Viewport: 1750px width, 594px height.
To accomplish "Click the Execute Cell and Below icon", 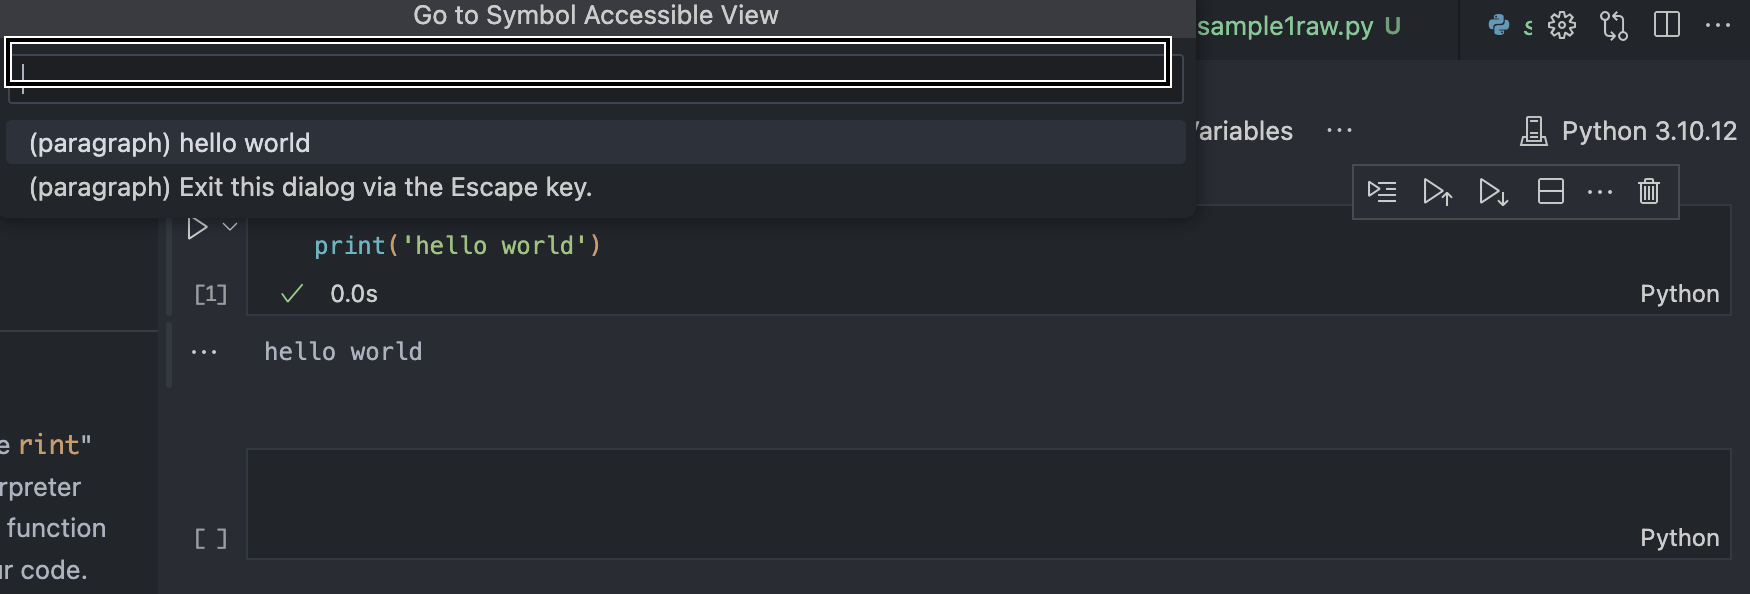I will [x=1494, y=191].
